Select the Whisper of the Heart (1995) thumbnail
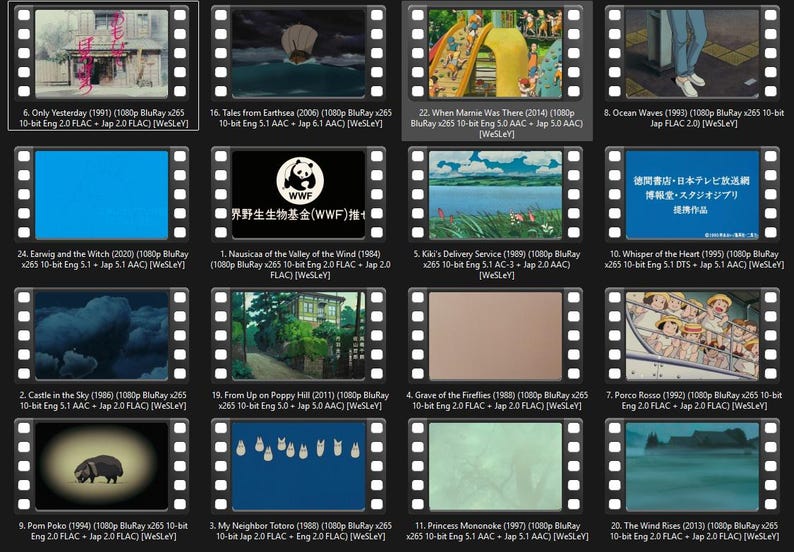The height and width of the screenshot is (552, 794). [x=692, y=194]
